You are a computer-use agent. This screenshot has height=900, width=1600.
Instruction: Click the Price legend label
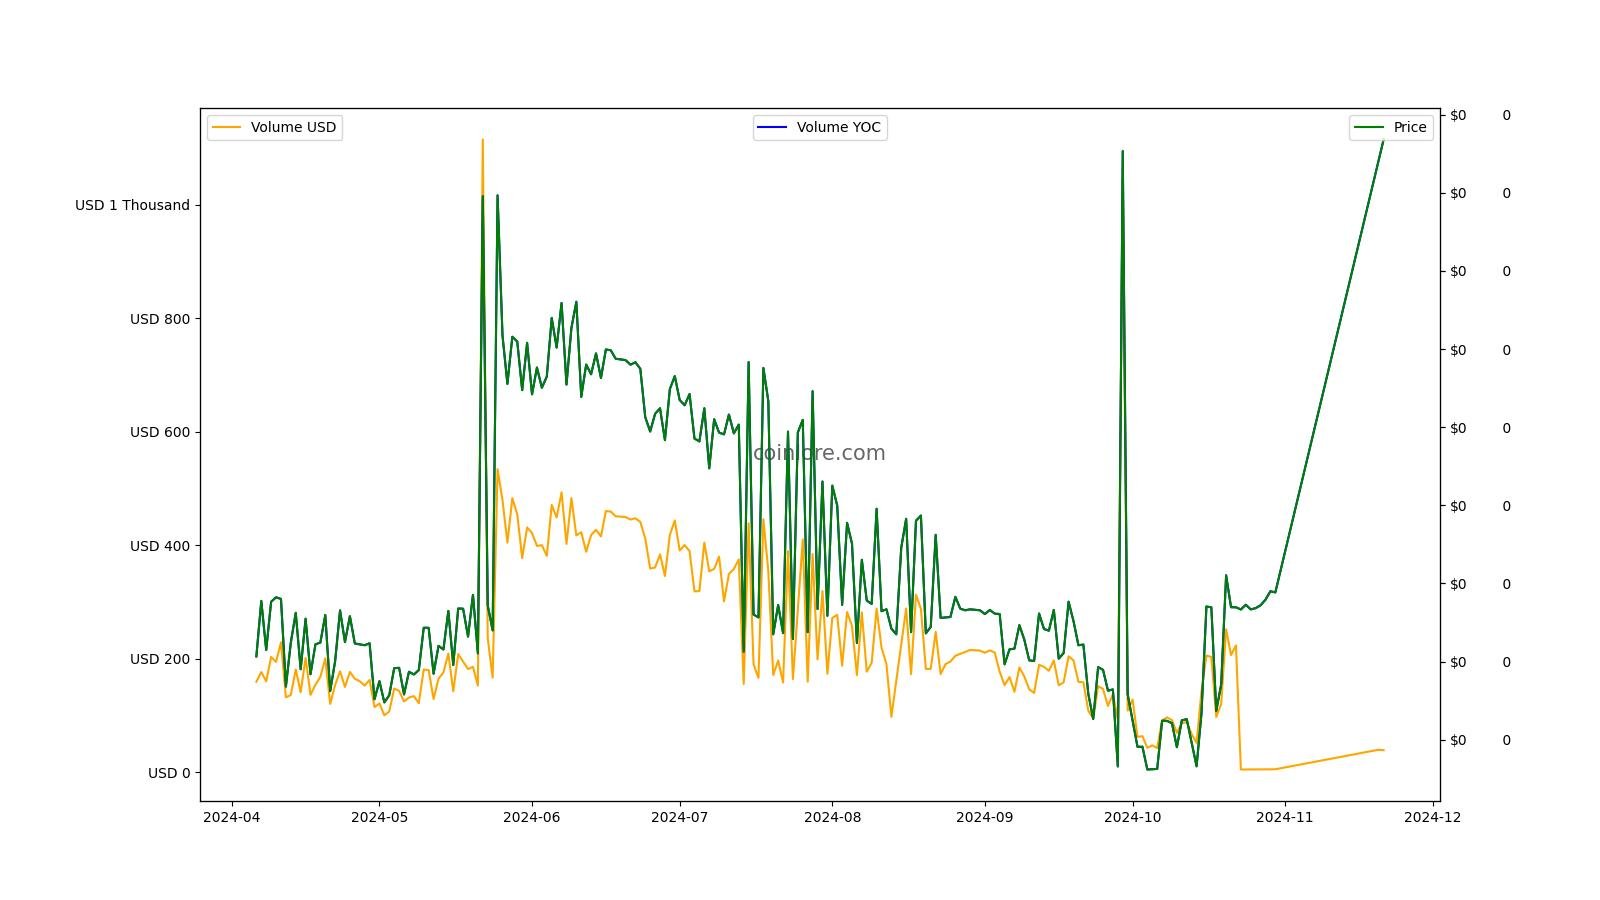pyautogui.click(x=1410, y=127)
